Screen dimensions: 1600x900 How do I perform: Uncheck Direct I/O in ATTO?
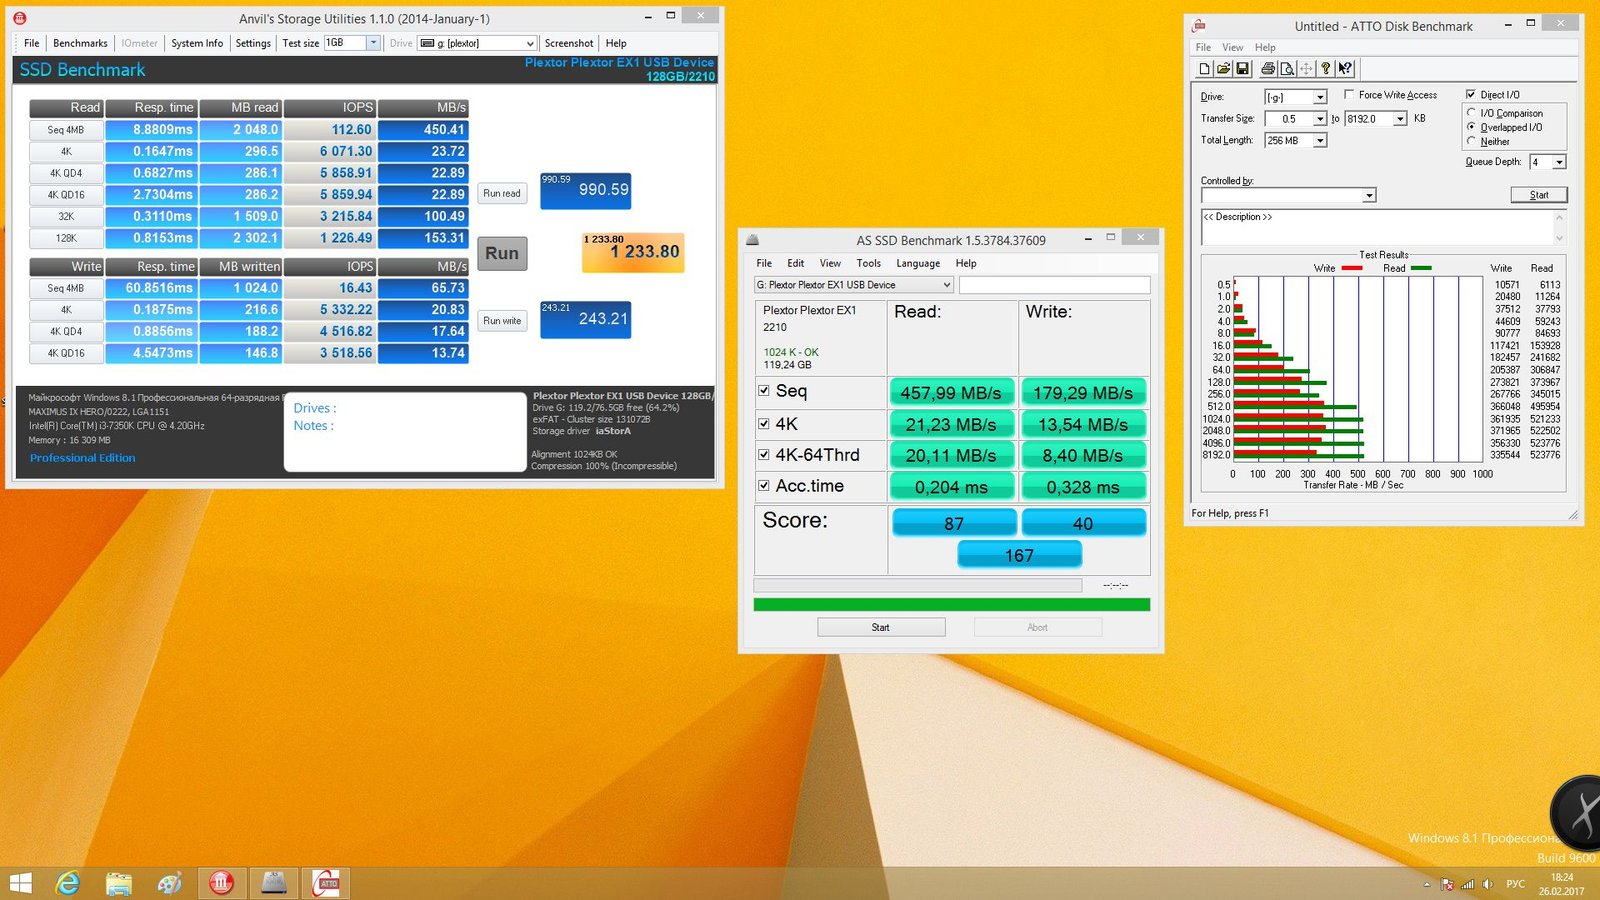[x=1470, y=95]
